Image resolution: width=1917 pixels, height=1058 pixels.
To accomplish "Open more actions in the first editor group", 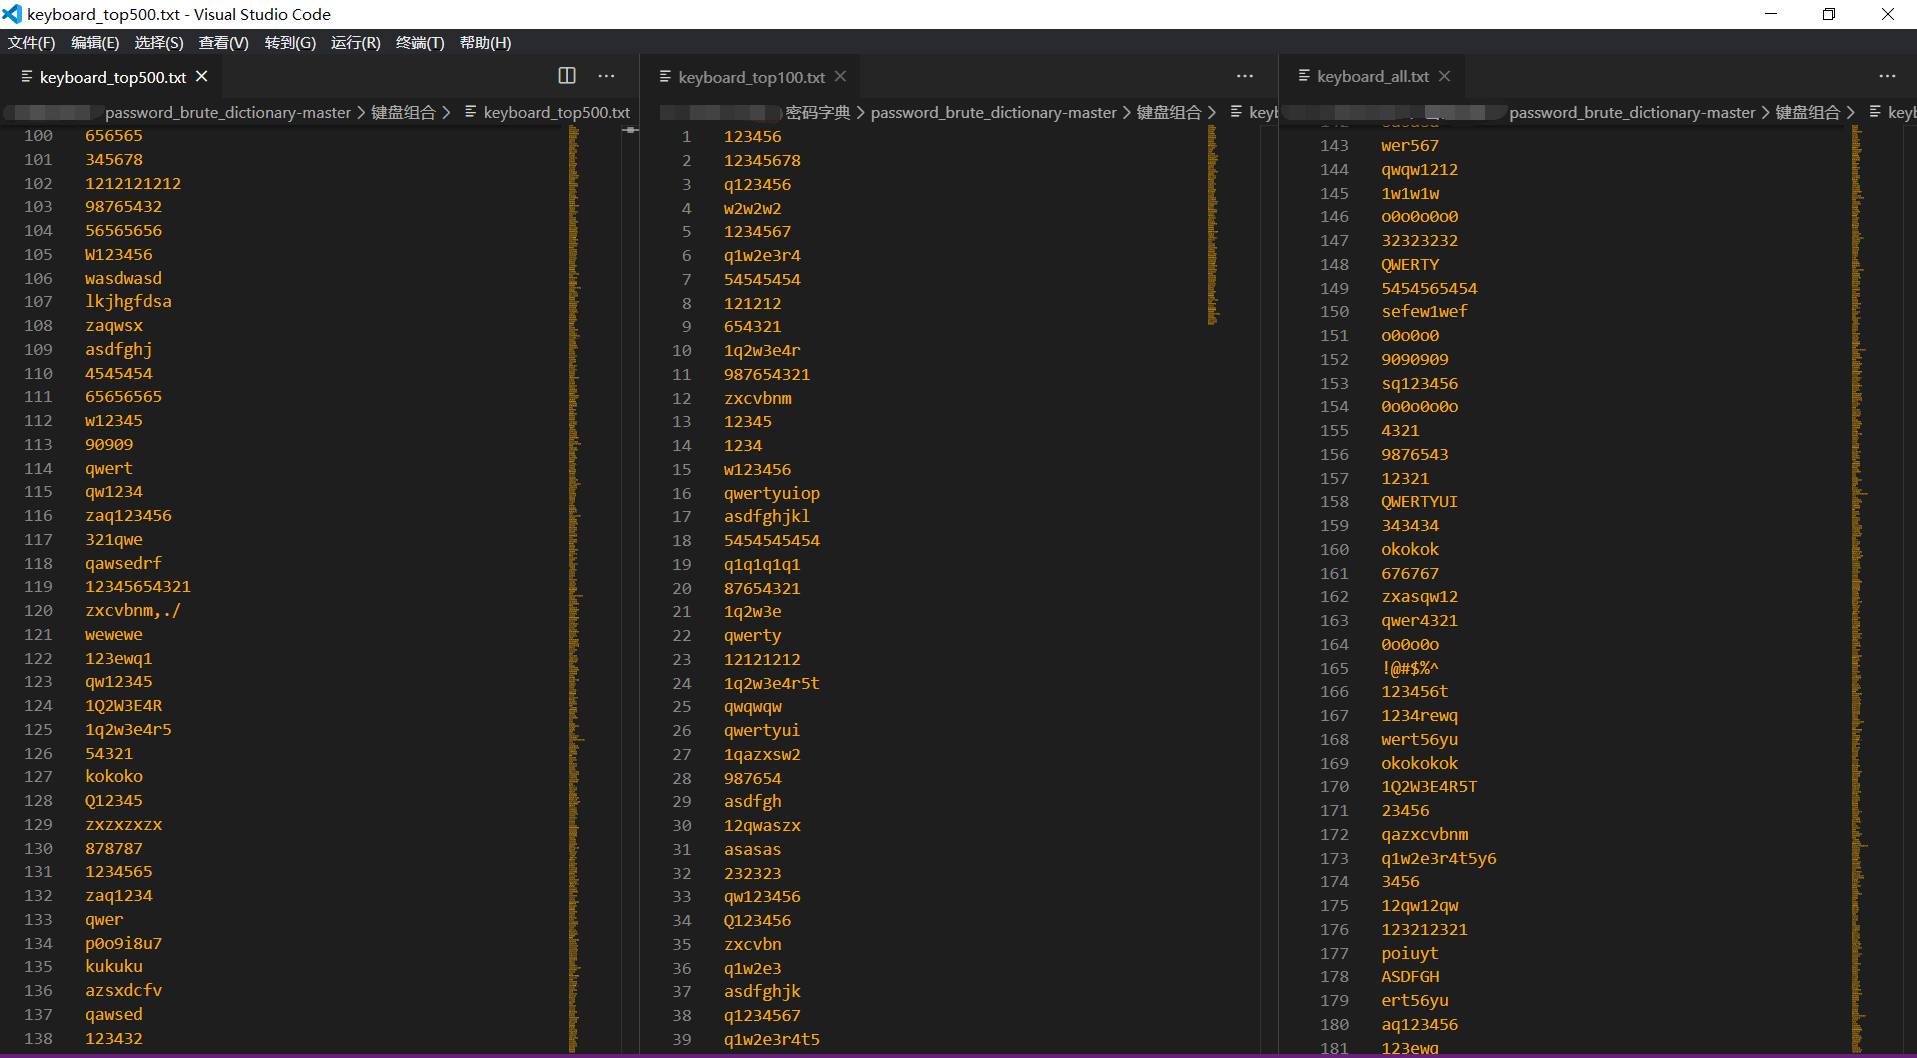I will 606,76.
